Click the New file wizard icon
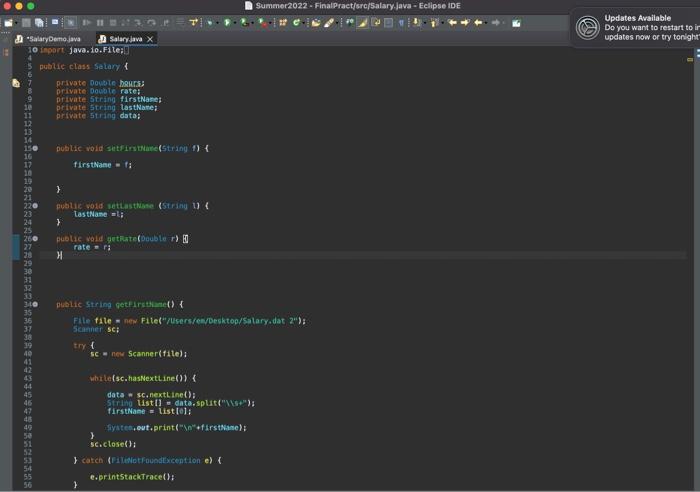Image resolution: width=700 pixels, height=492 pixels. coord(8,22)
